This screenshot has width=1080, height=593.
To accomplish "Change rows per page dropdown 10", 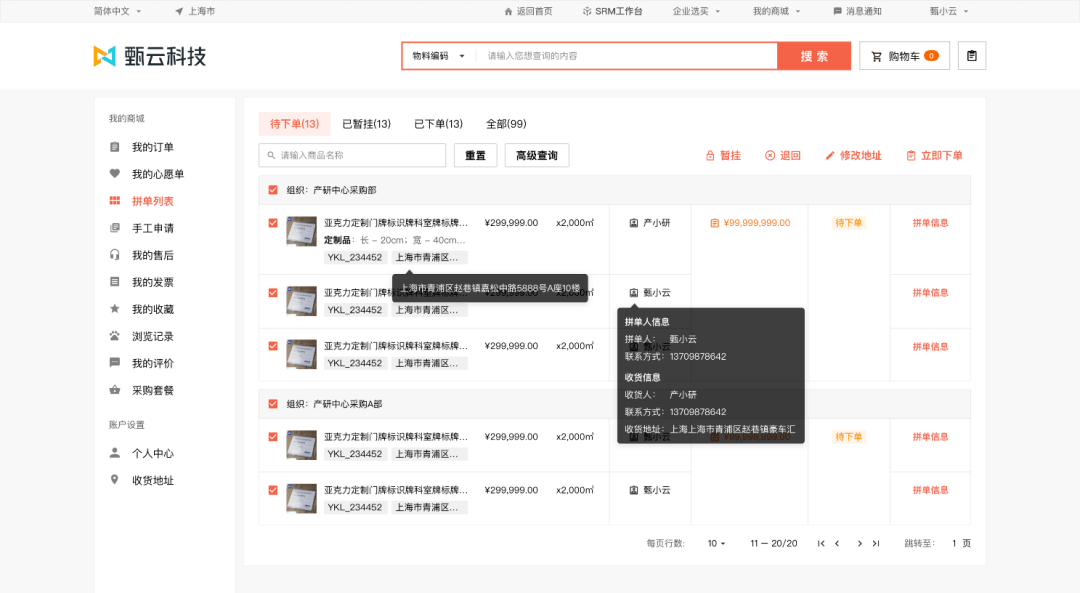I will click(716, 543).
